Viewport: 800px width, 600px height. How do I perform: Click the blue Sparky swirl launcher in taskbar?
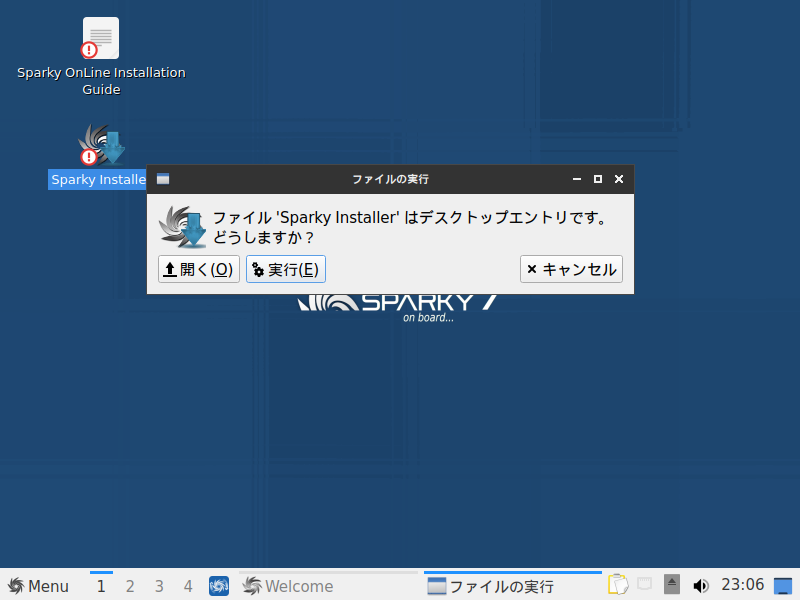click(x=219, y=586)
